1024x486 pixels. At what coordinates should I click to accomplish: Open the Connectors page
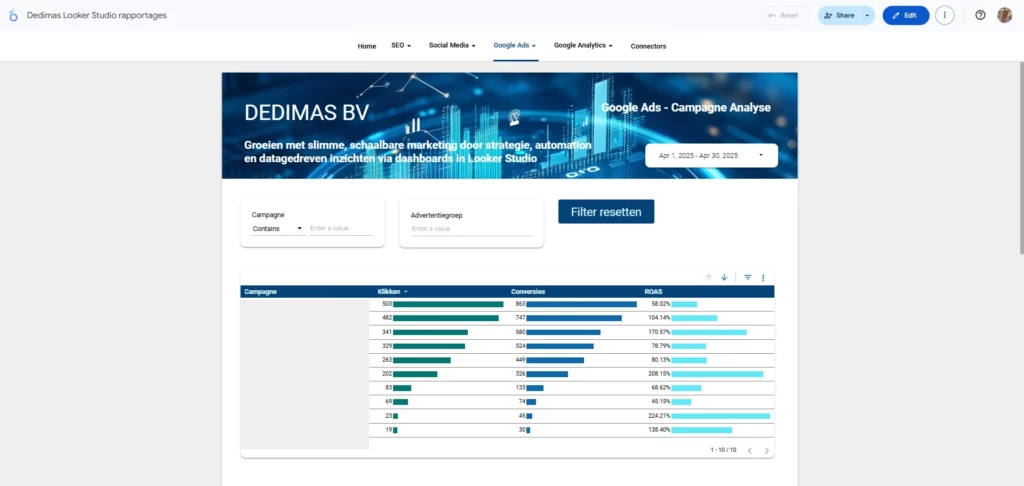pyautogui.click(x=648, y=46)
